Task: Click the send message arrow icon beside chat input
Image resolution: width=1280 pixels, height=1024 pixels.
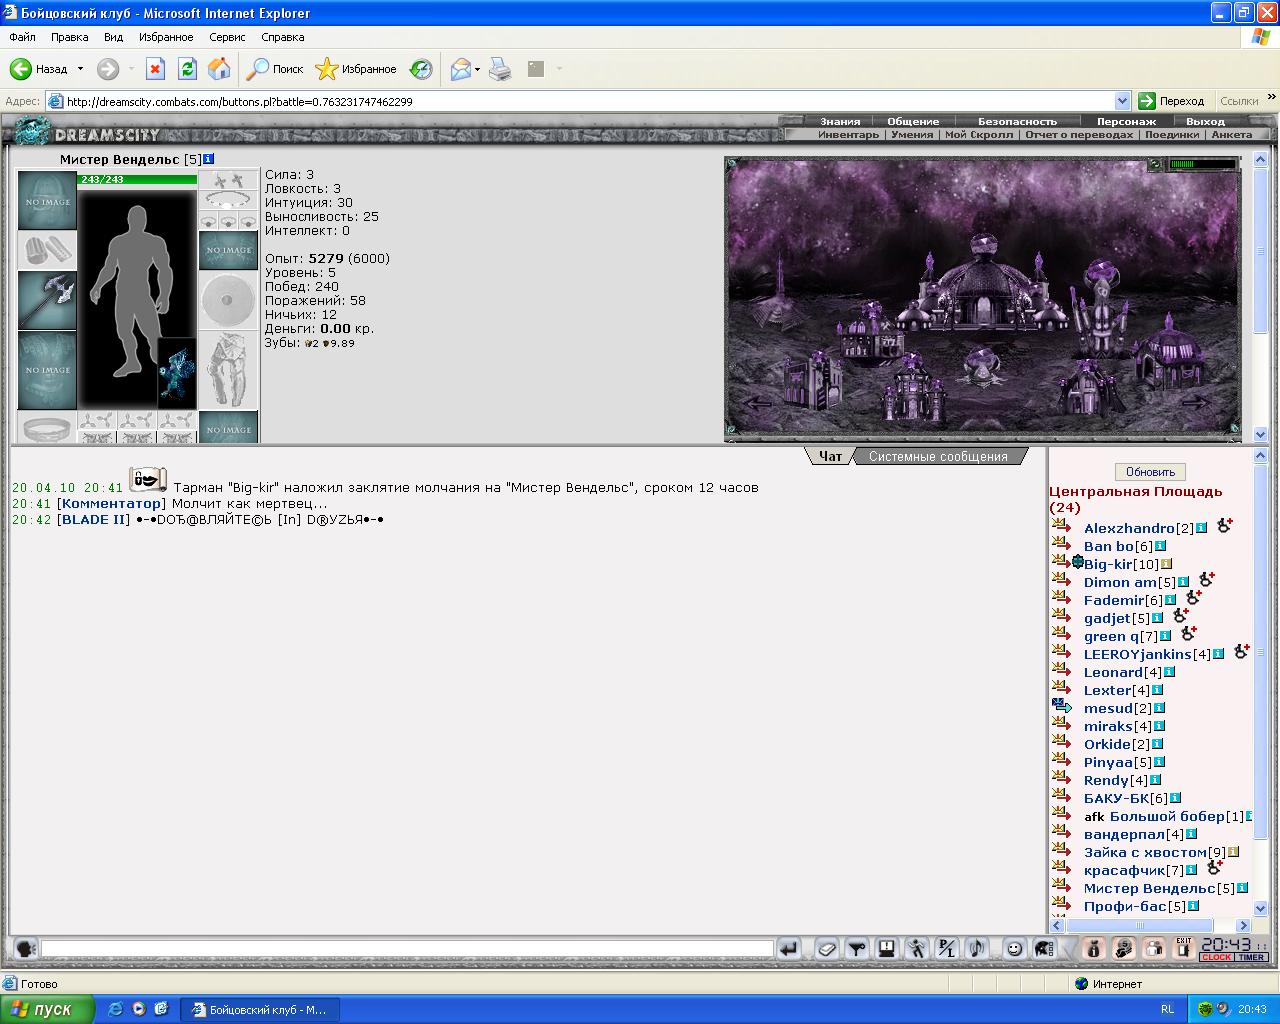Action: point(789,948)
